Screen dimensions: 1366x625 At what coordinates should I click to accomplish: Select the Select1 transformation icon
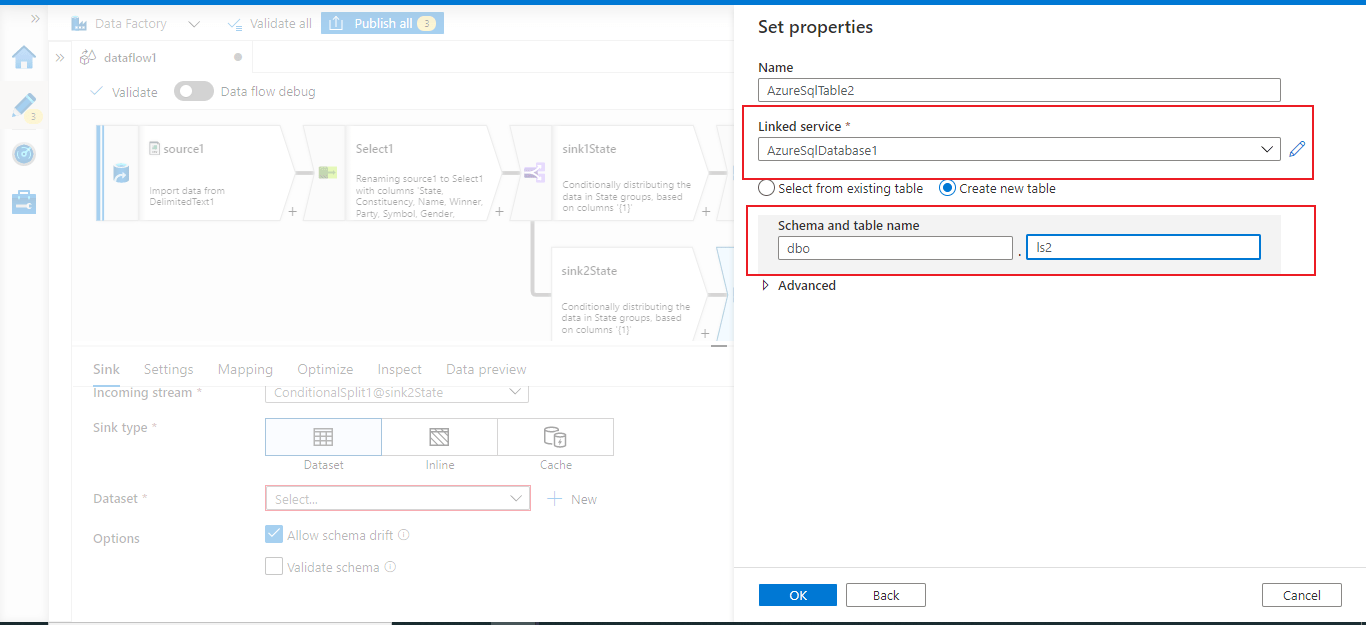click(x=327, y=173)
